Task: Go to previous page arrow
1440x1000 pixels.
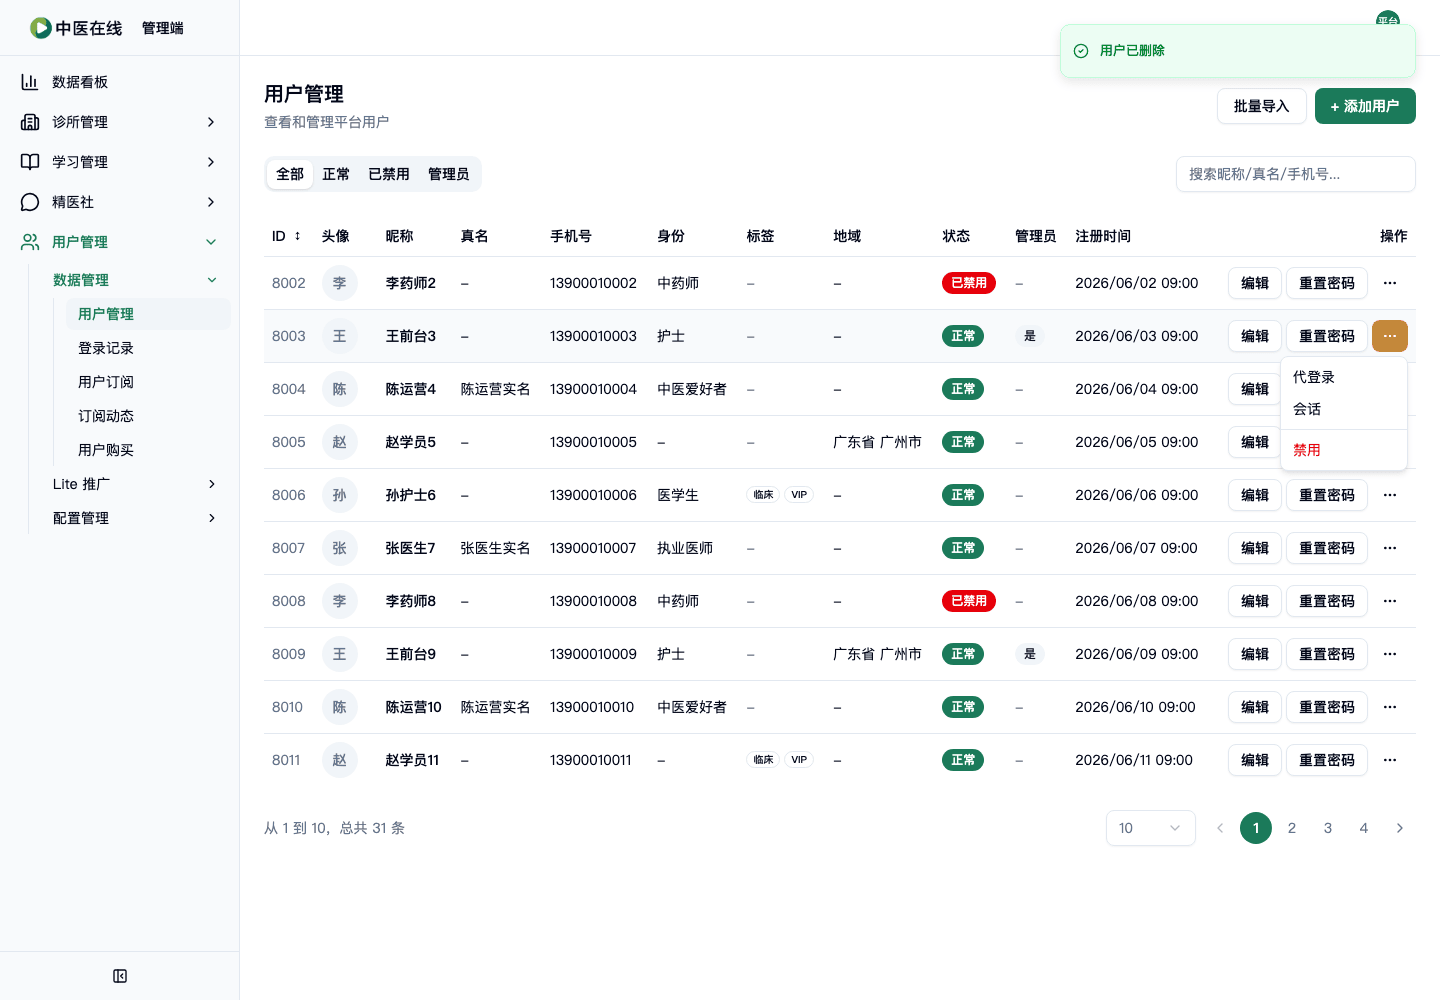Action: (1220, 828)
